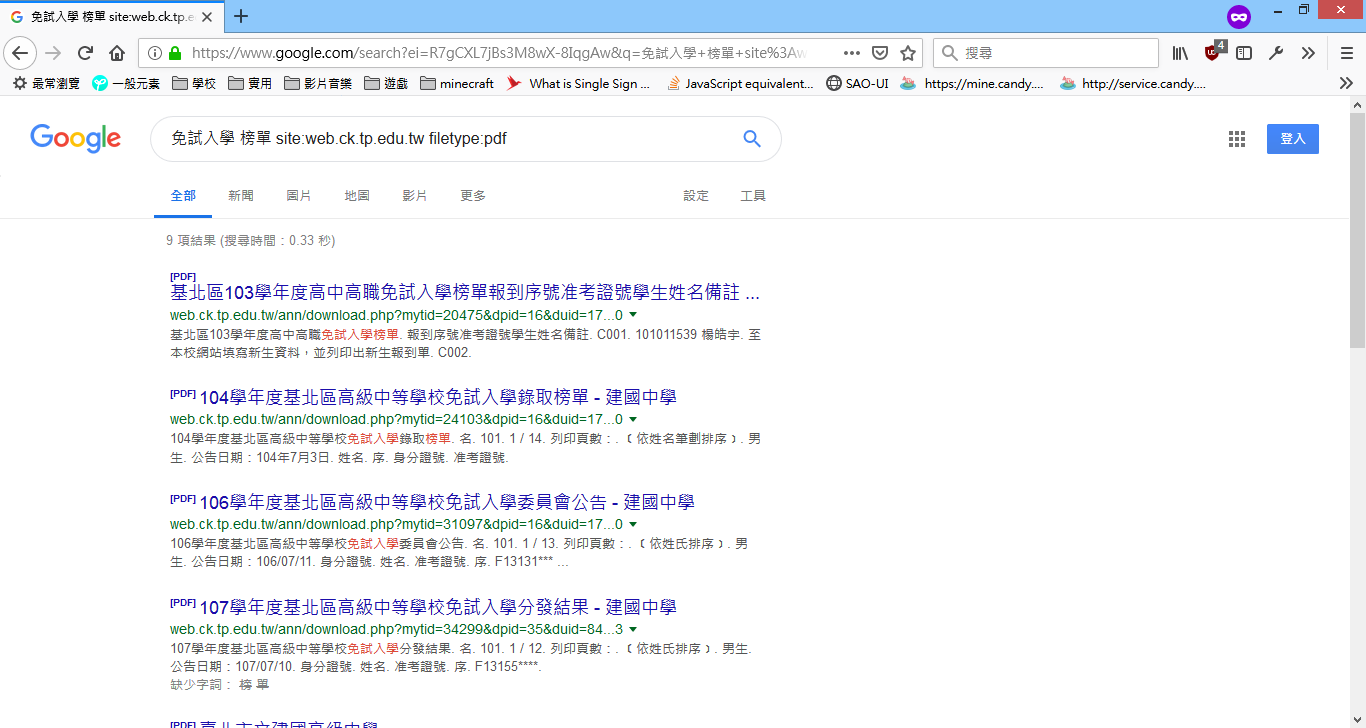Image resolution: width=1366 pixels, height=728 pixels.
Task: View the green padlock connection details
Action: (175, 53)
